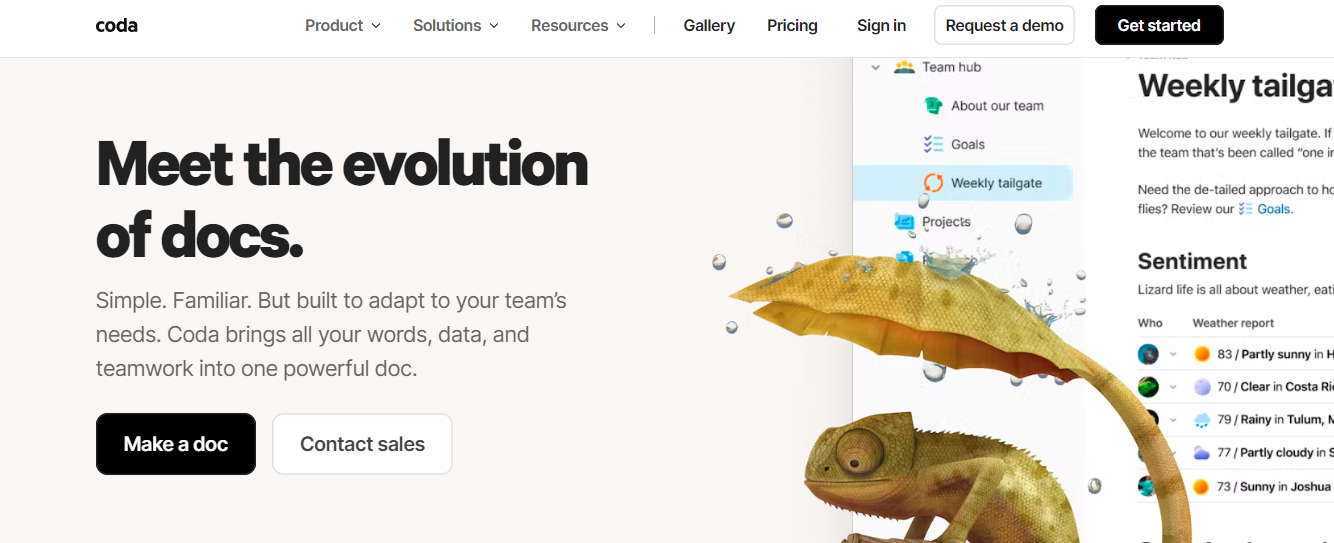Image resolution: width=1334 pixels, height=543 pixels.
Task: Click the Team hub people icon
Action: coord(904,67)
